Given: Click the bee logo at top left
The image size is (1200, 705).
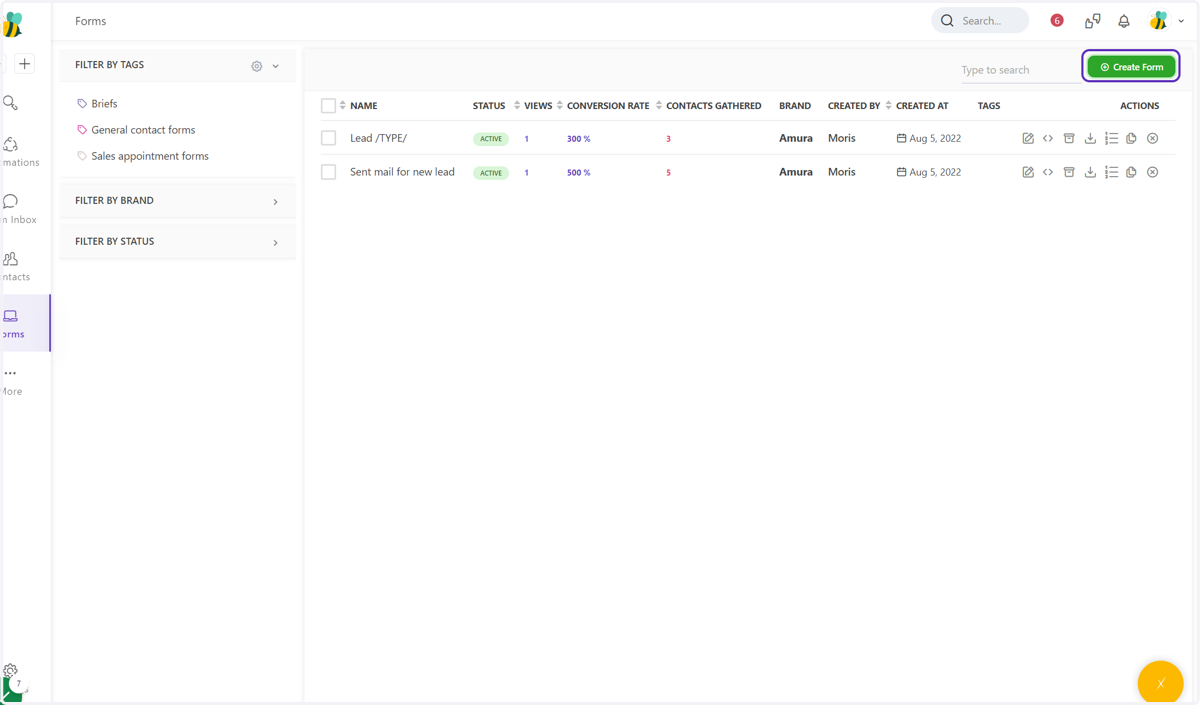Looking at the screenshot, I should click(13, 24).
